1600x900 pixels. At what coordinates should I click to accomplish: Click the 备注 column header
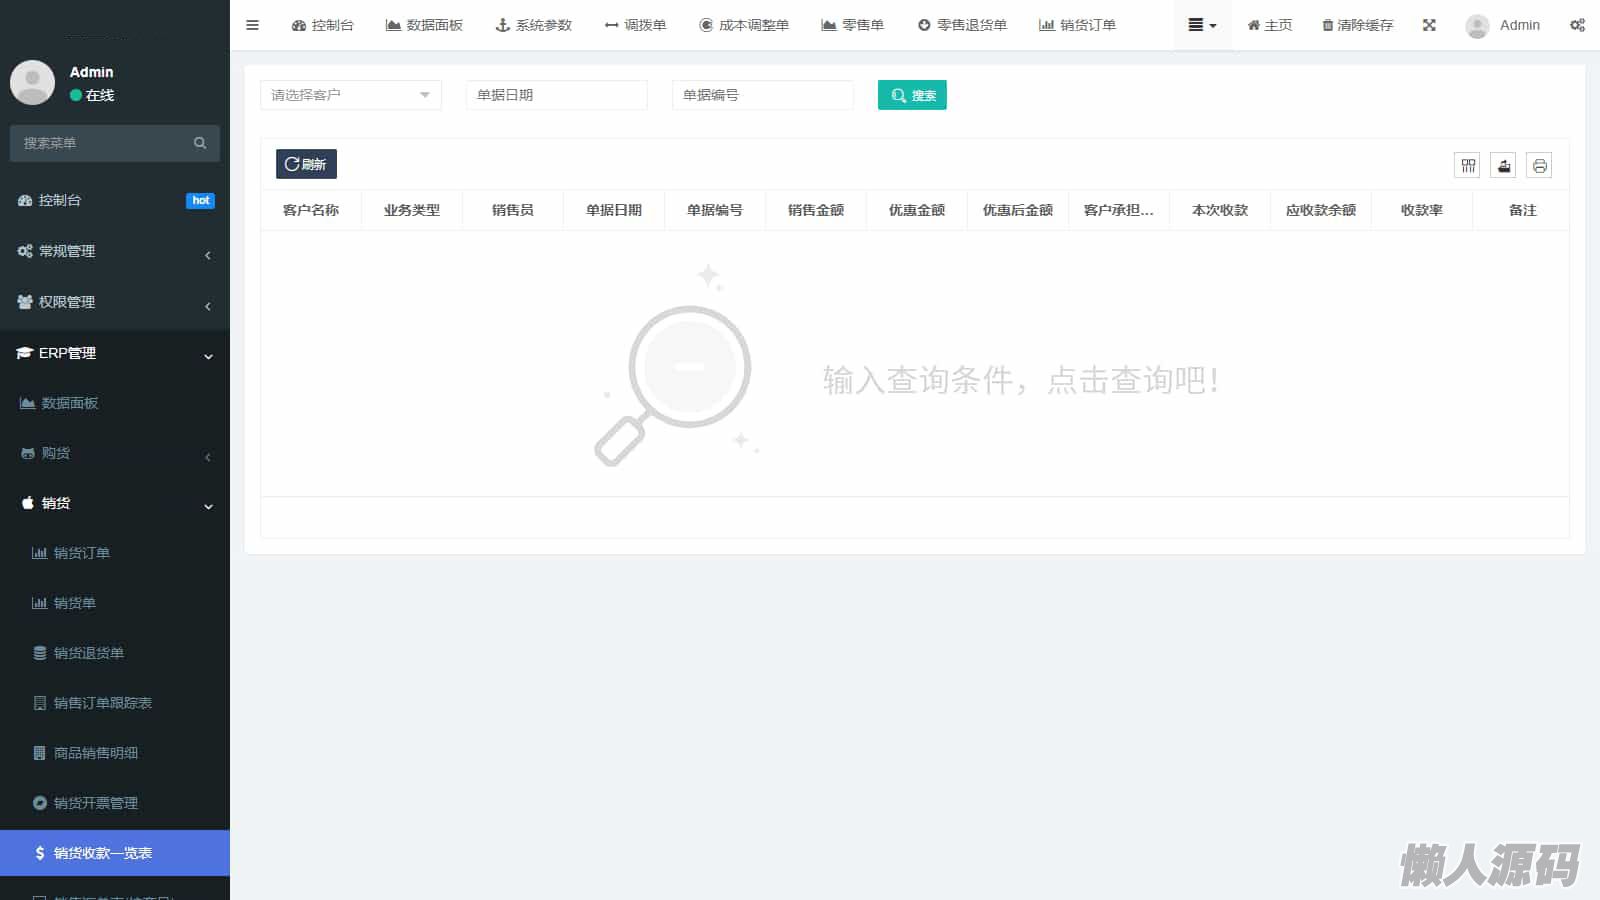pos(1522,210)
